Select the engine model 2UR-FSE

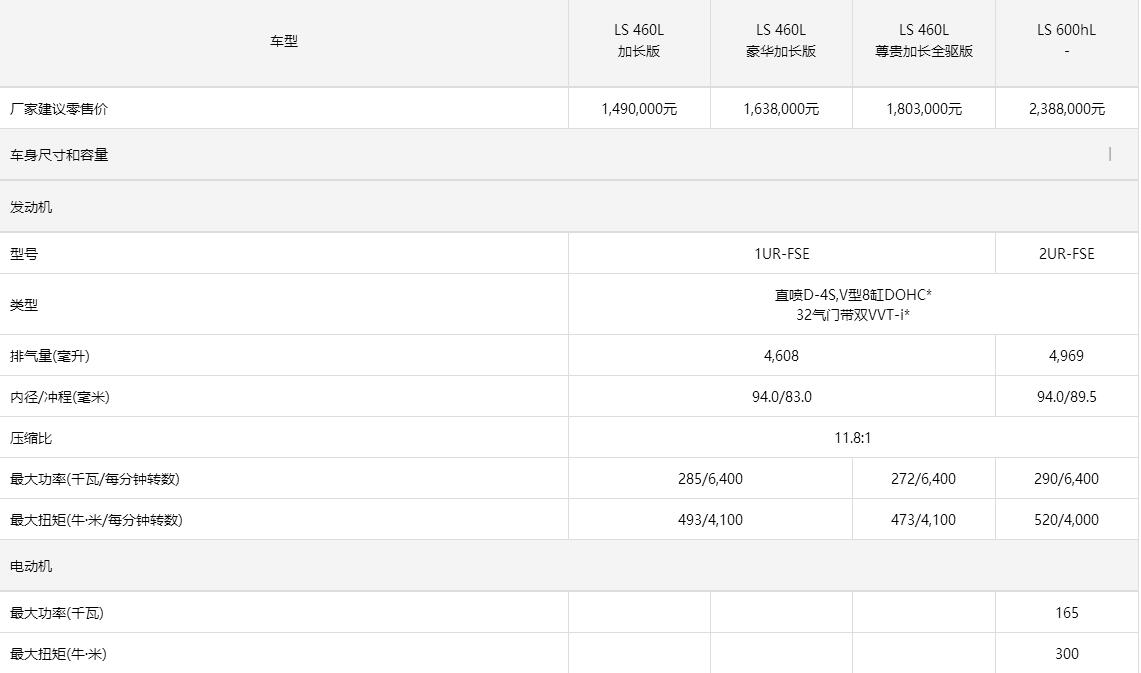(x=1066, y=254)
